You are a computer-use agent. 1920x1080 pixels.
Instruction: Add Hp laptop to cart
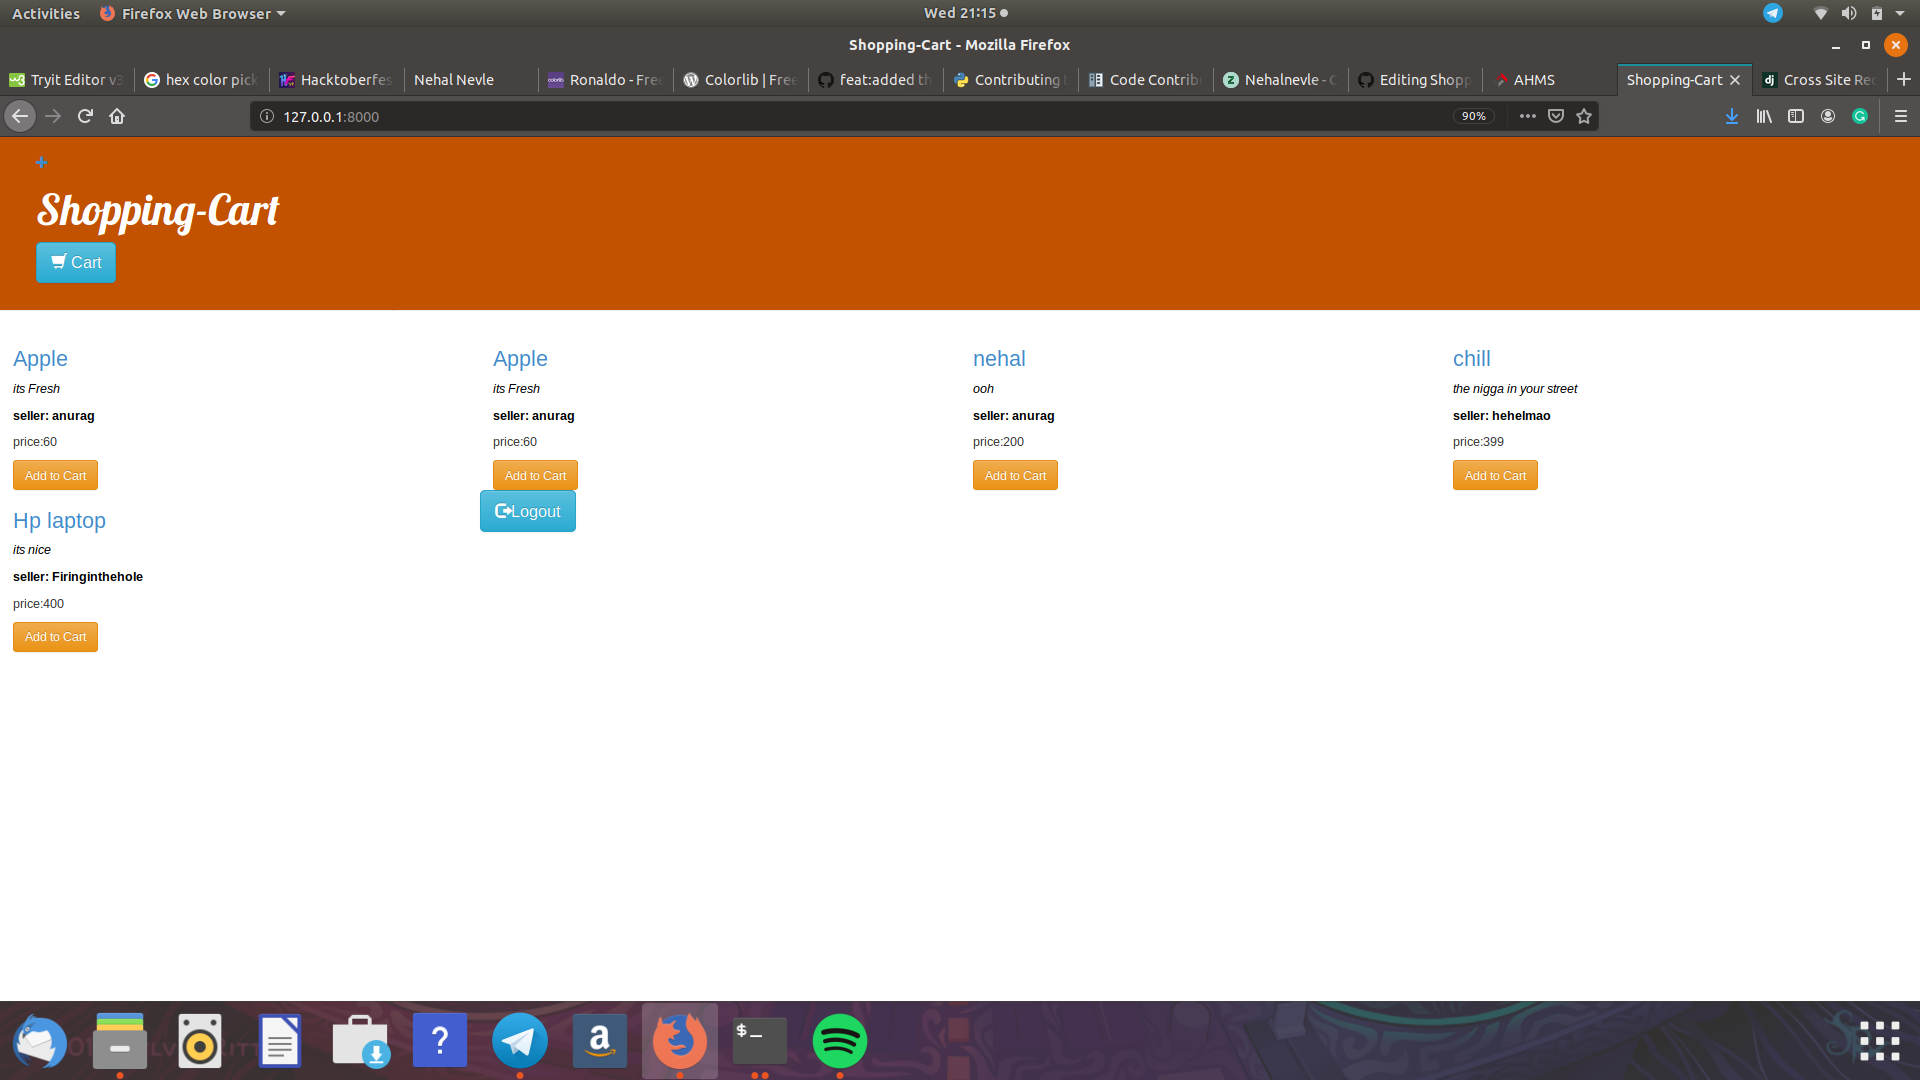55,637
